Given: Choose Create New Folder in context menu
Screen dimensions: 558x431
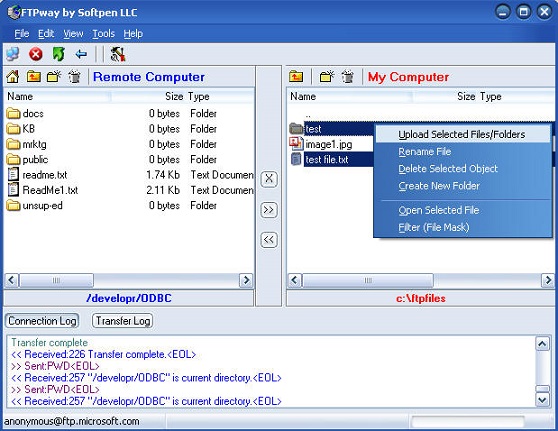Looking at the screenshot, I should [x=463, y=186].
